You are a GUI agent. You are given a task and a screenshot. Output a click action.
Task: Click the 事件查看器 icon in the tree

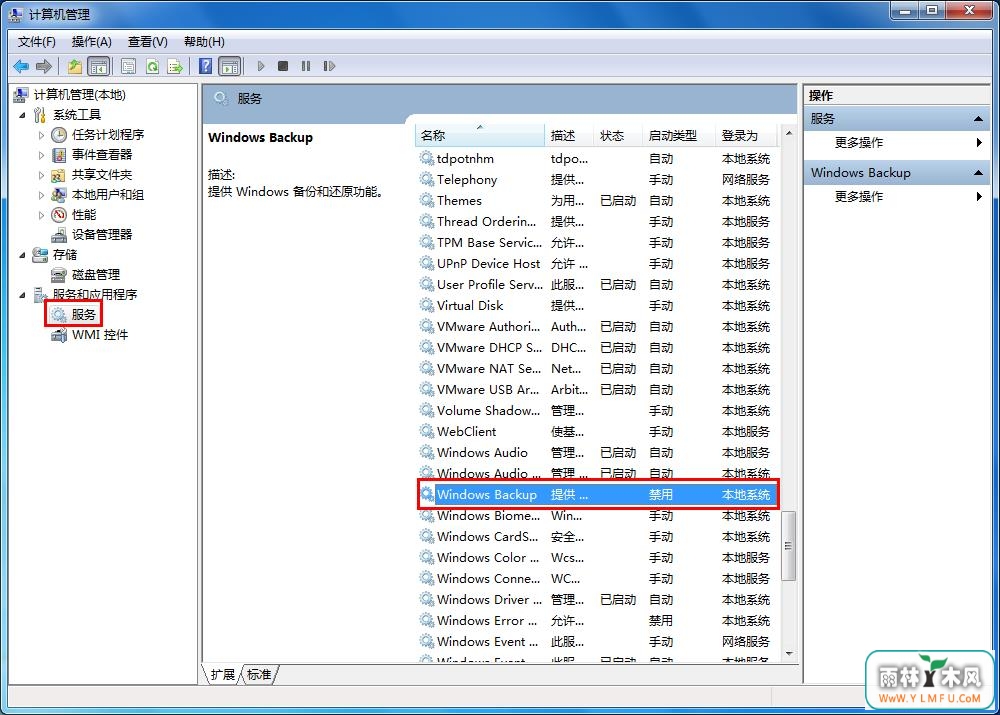coord(59,154)
